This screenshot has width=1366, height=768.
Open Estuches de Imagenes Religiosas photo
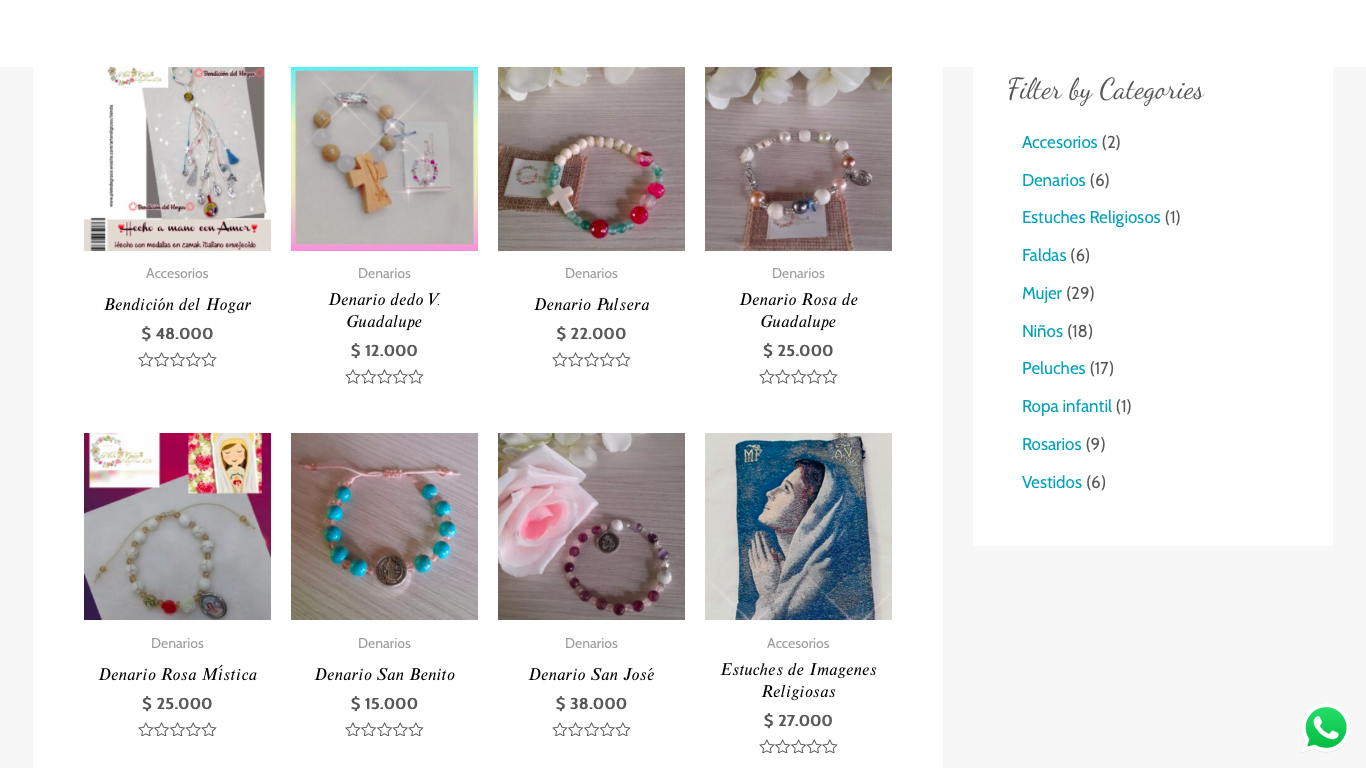[x=798, y=526]
